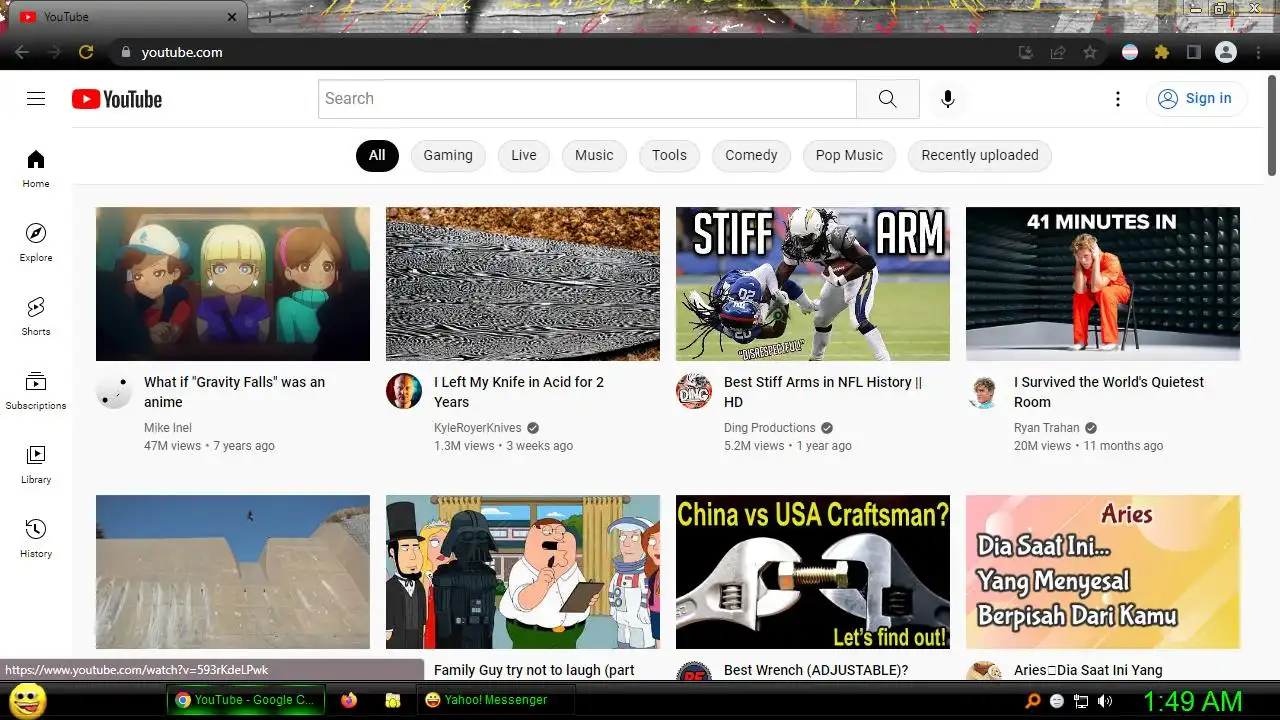Screen dimensions: 1280x720
Task: Open the Family Guy video thumbnail
Action: (x=523, y=572)
